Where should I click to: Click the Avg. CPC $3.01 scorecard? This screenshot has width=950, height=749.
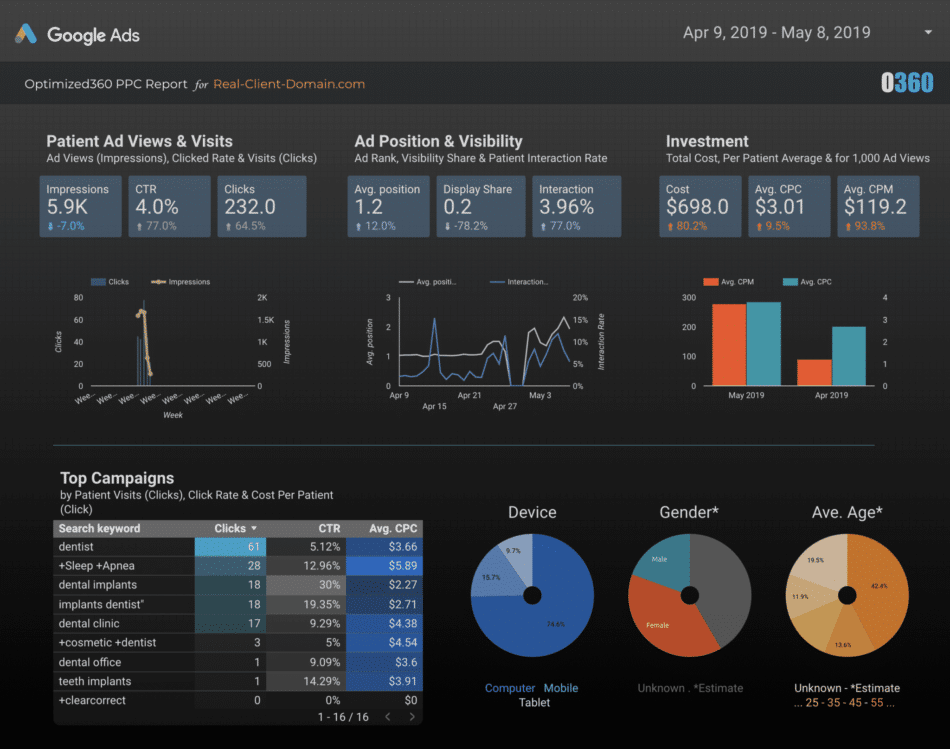(789, 207)
